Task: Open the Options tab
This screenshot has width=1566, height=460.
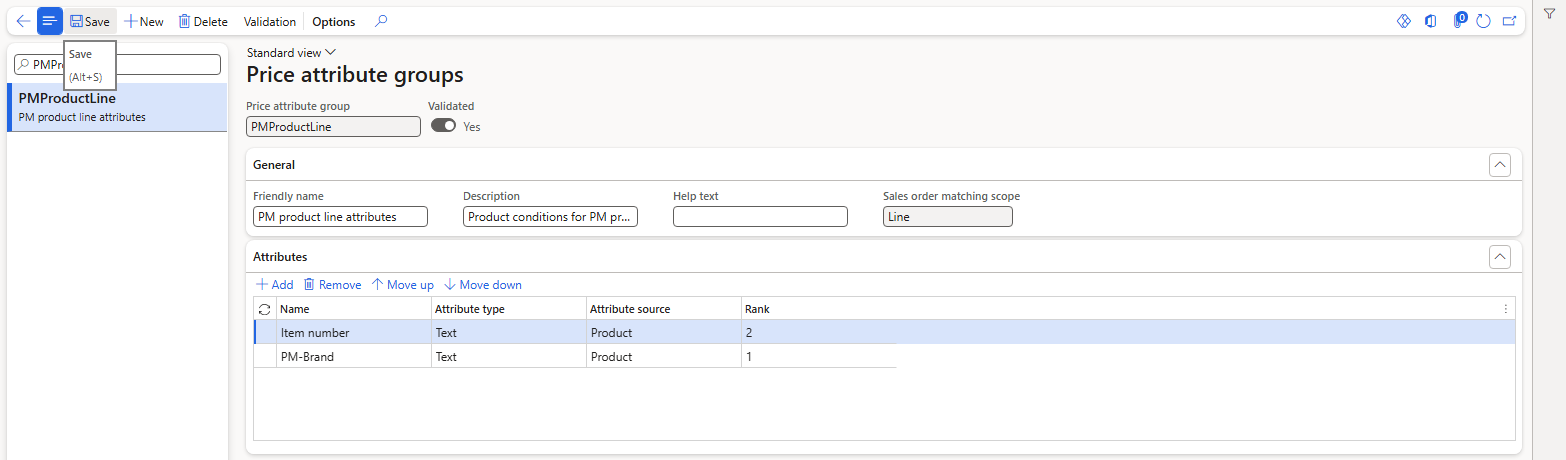Action: [x=333, y=21]
